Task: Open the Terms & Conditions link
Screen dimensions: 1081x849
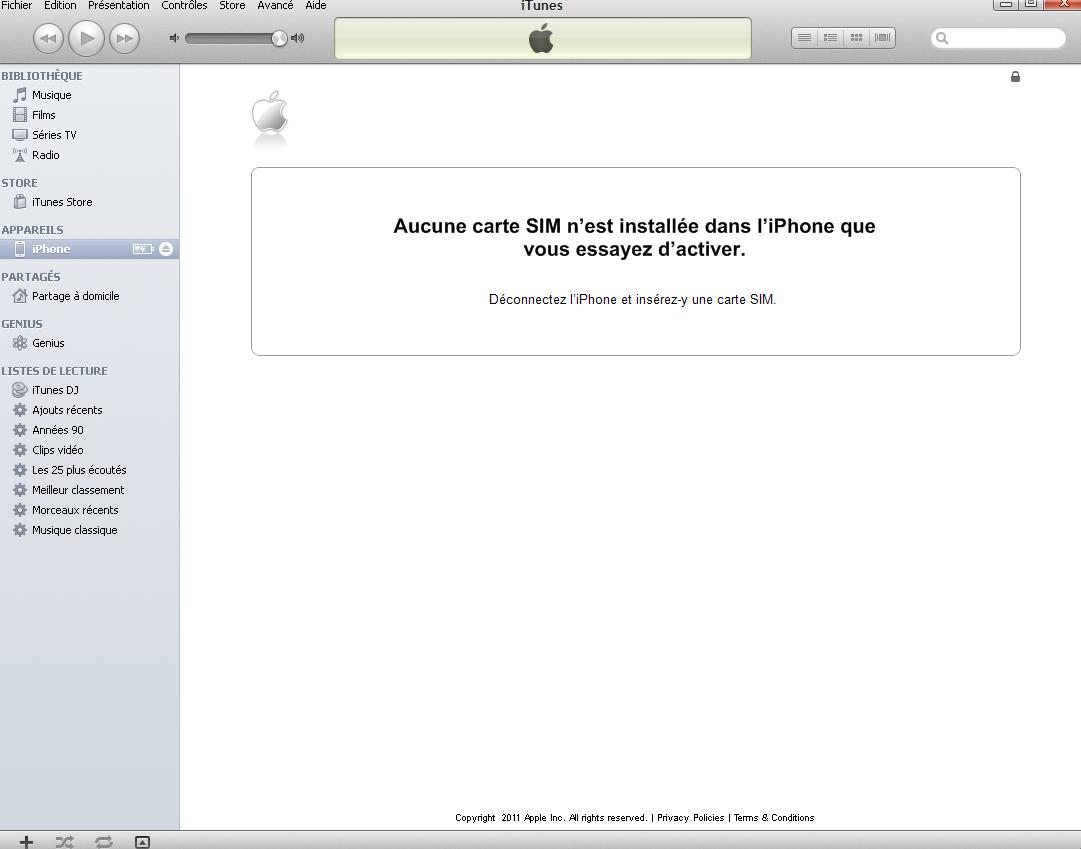Action: pos(774,818)
